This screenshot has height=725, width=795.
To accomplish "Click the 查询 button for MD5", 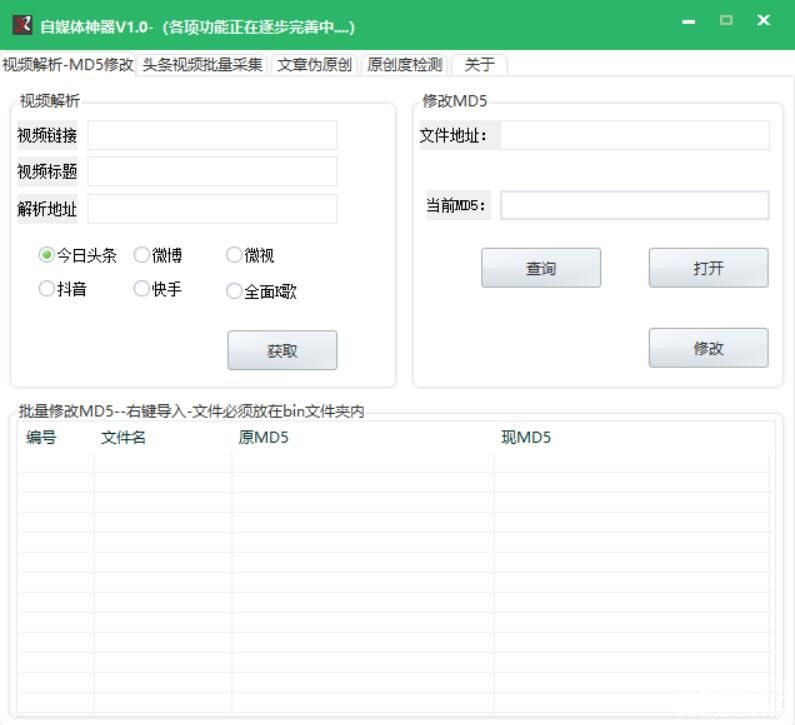I will tap(541, 268).
